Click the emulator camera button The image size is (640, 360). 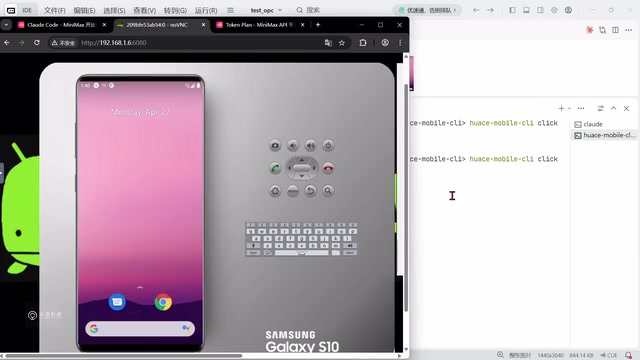coord(275,145)
